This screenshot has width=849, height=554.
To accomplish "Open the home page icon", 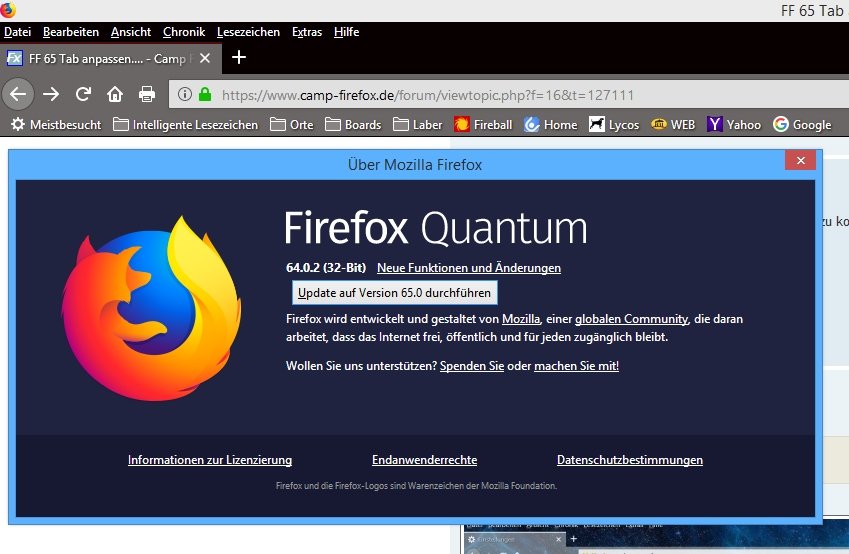I will point(115,95).
